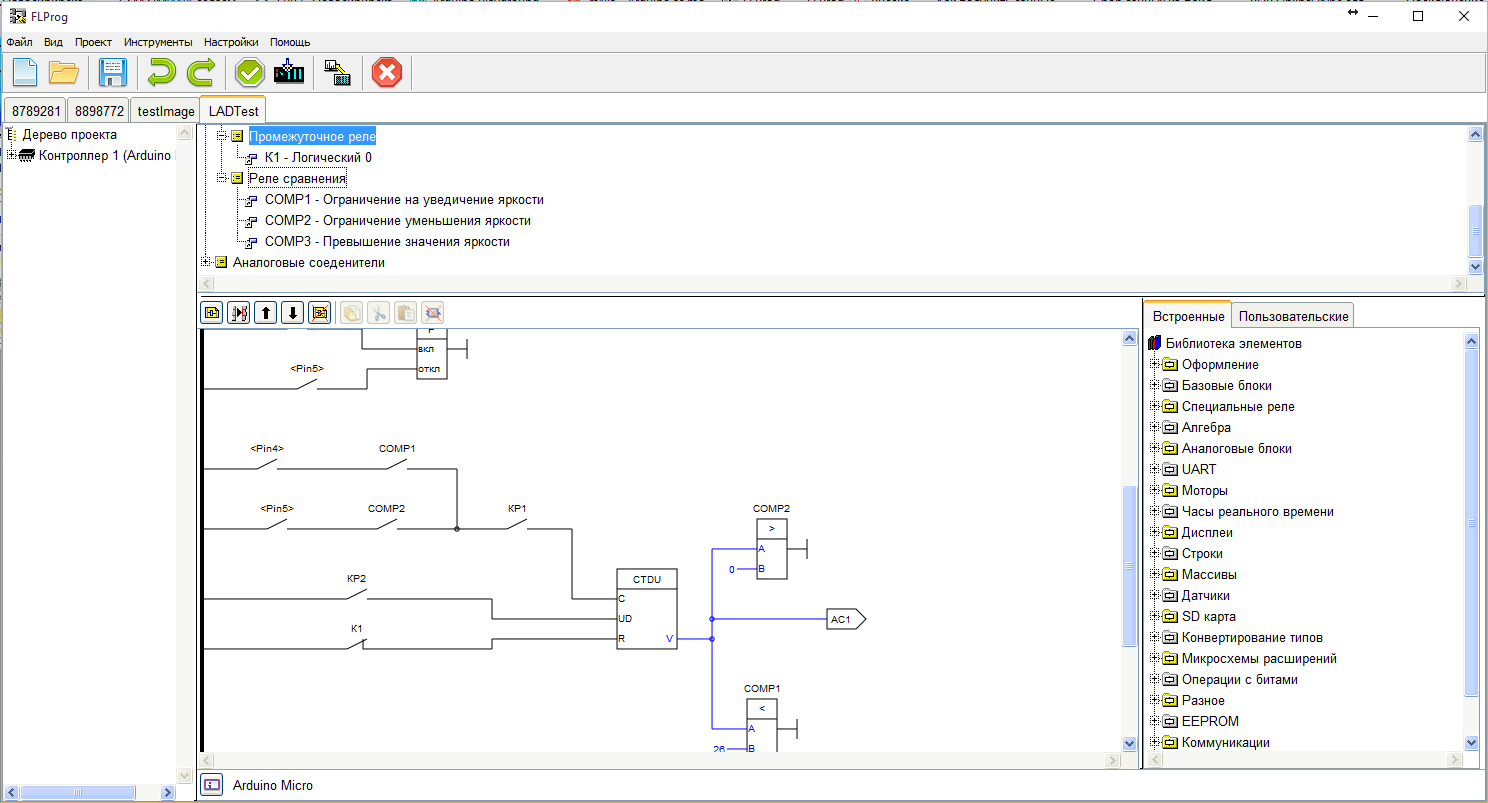This screenshot has width=1488, height=803.
Task: Select COMP1 - Ограничение на уведичение яркости
Action: (404, 199)
